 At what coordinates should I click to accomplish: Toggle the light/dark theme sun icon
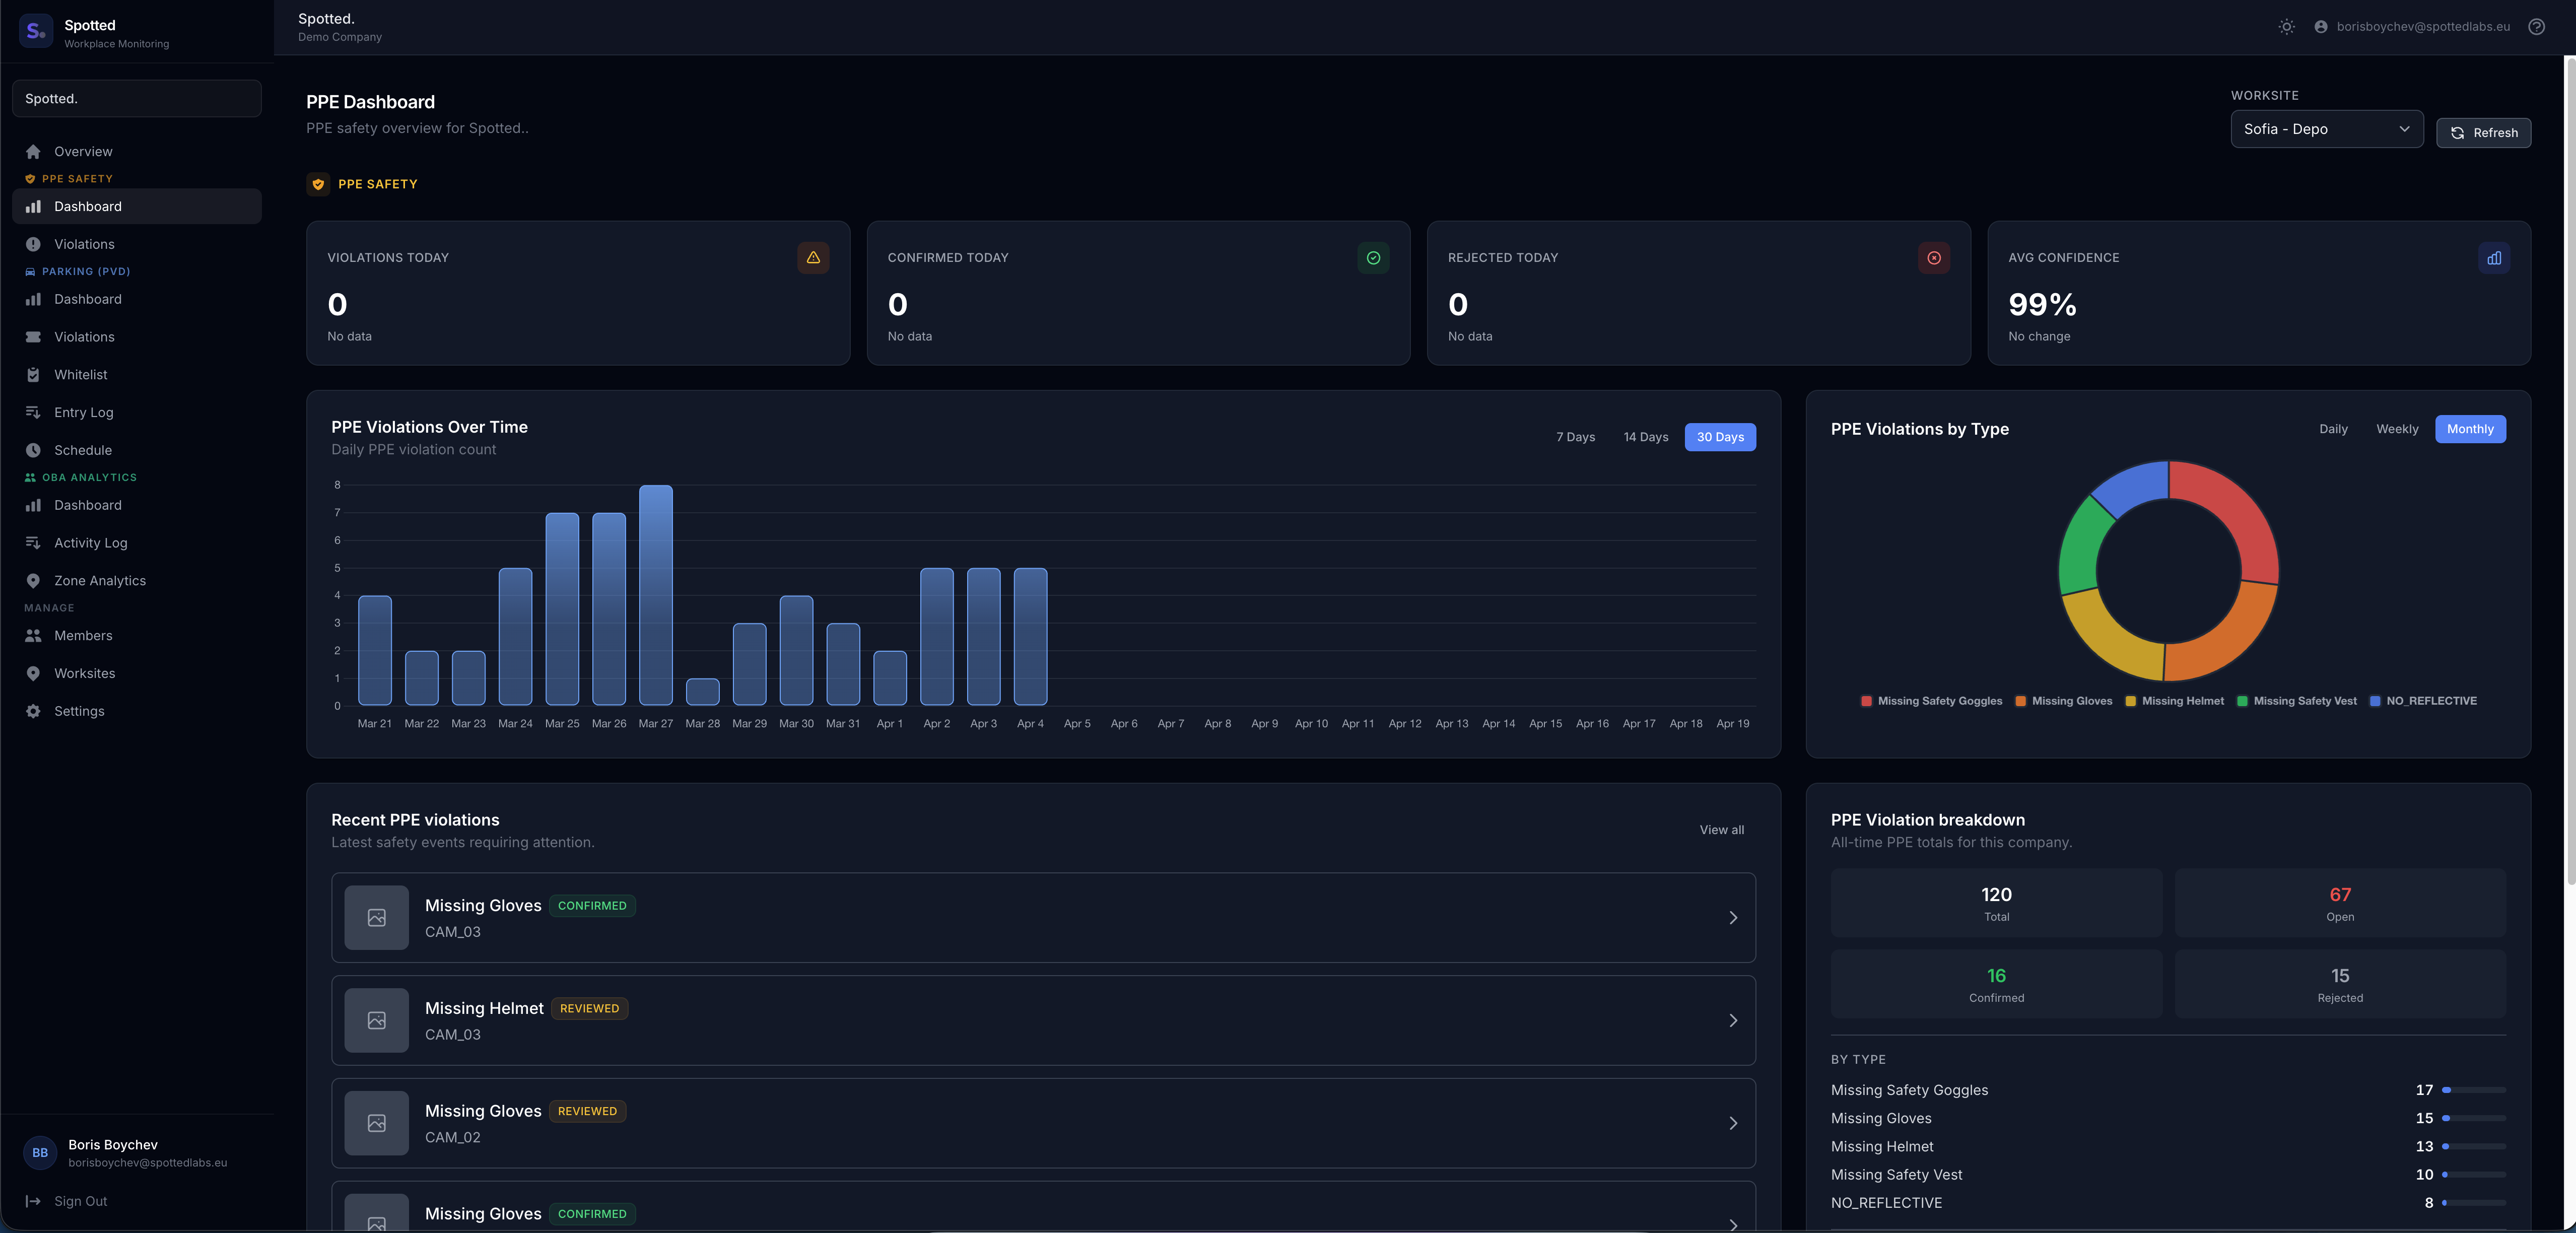(x=2286, y=26)
